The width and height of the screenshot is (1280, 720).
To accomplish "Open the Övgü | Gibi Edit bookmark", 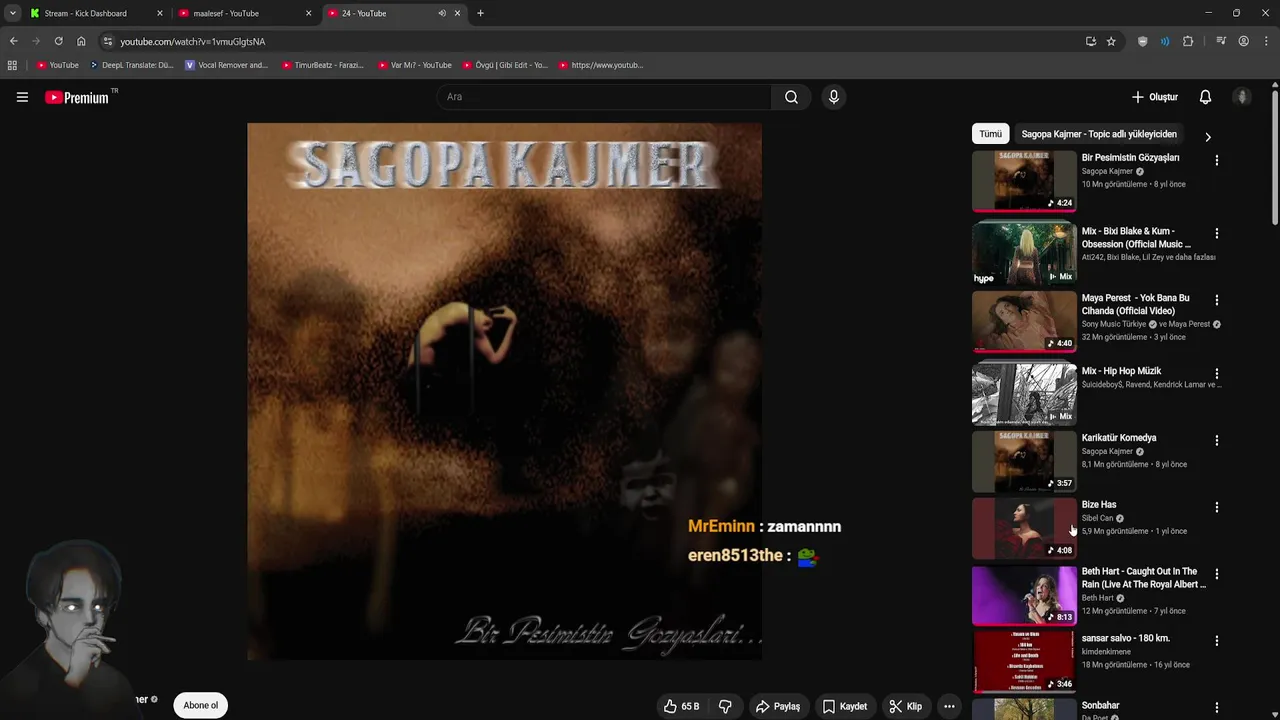I will click(505, 65).
